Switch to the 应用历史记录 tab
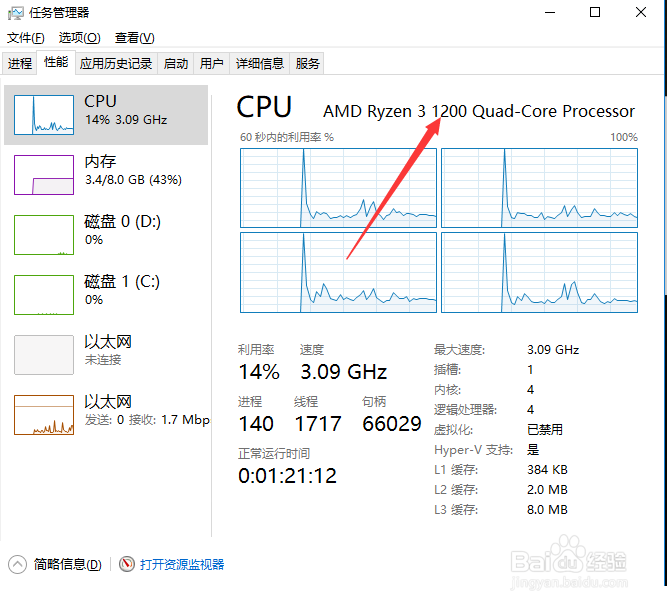The height and width of the screenshot is (606, 667). point(116,63)
